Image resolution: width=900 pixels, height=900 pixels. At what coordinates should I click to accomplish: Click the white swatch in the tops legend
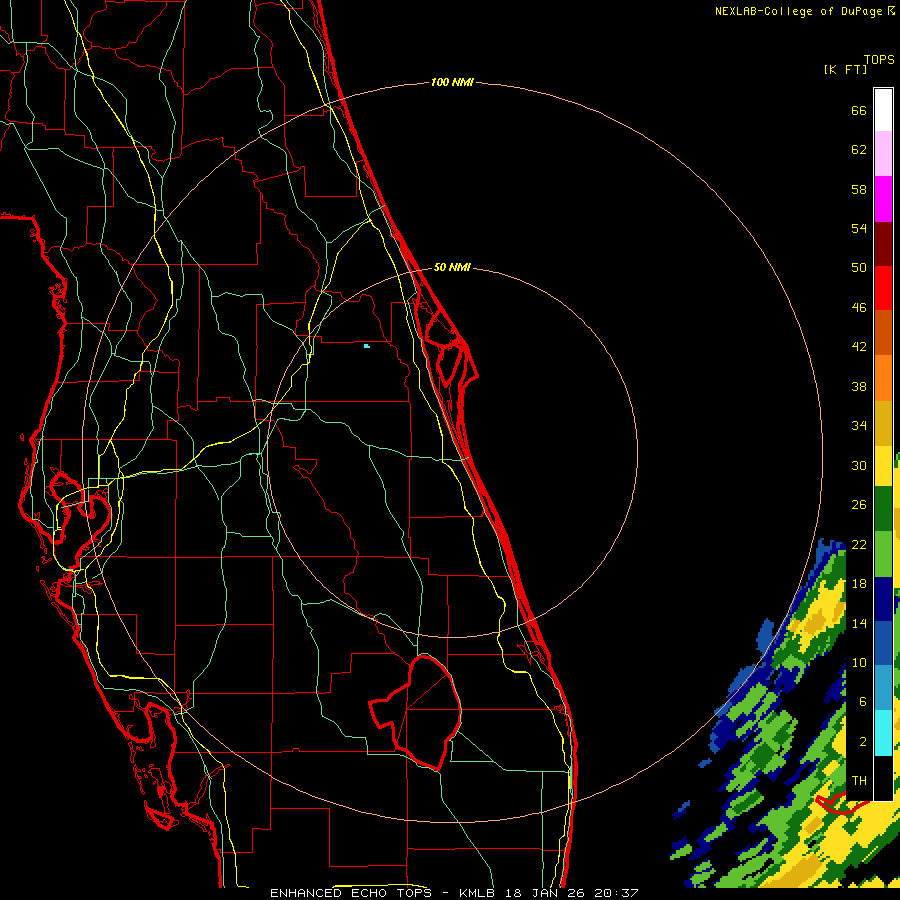coord(883,110)
